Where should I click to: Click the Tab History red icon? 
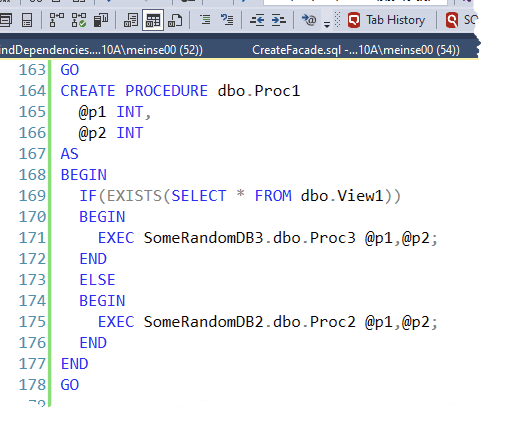[x=354, y=20]
